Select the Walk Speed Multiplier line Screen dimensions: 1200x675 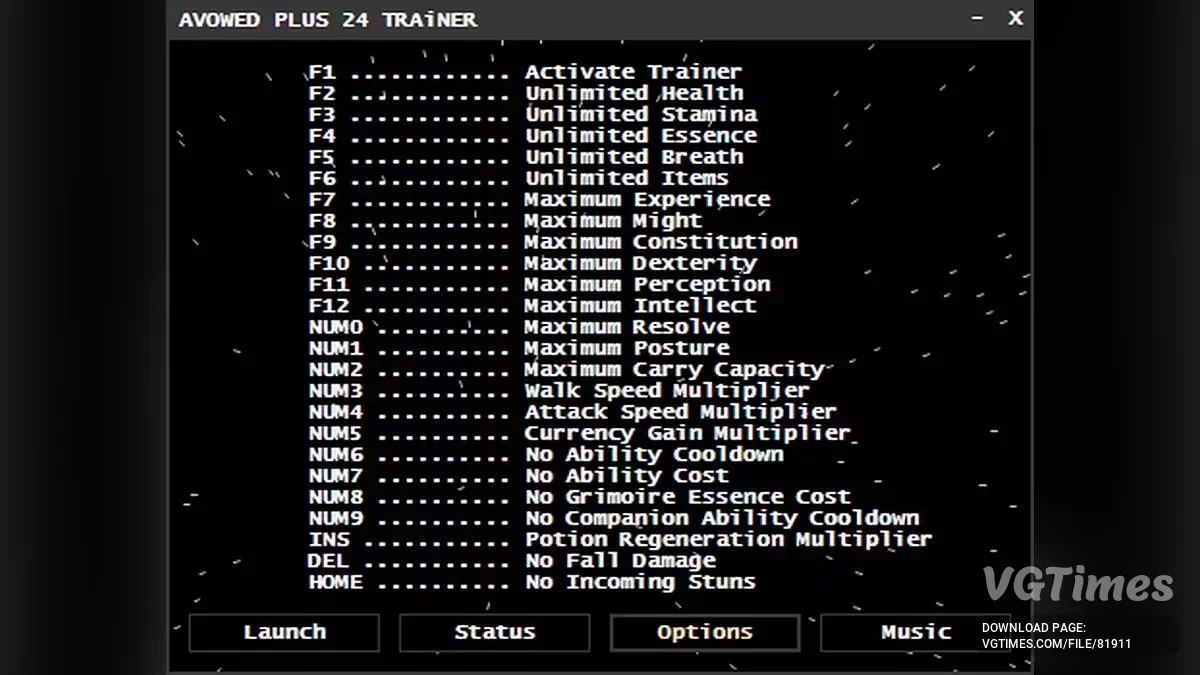[667, 390]
